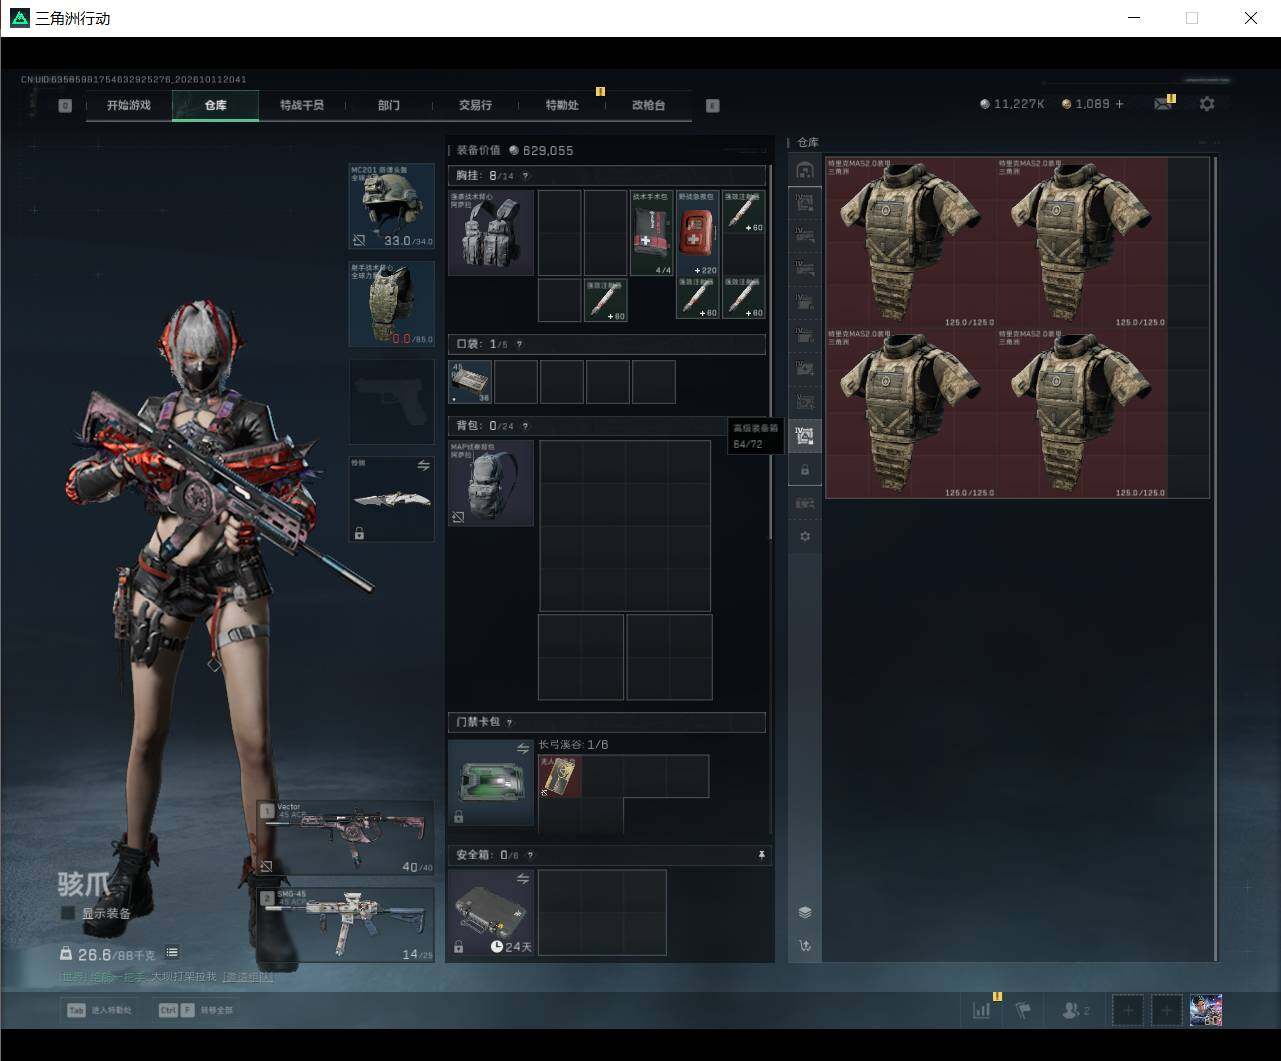Toggle the pin on the 安全箱 header
This screenshot has height=1061, width=1281.
point(761,855)
